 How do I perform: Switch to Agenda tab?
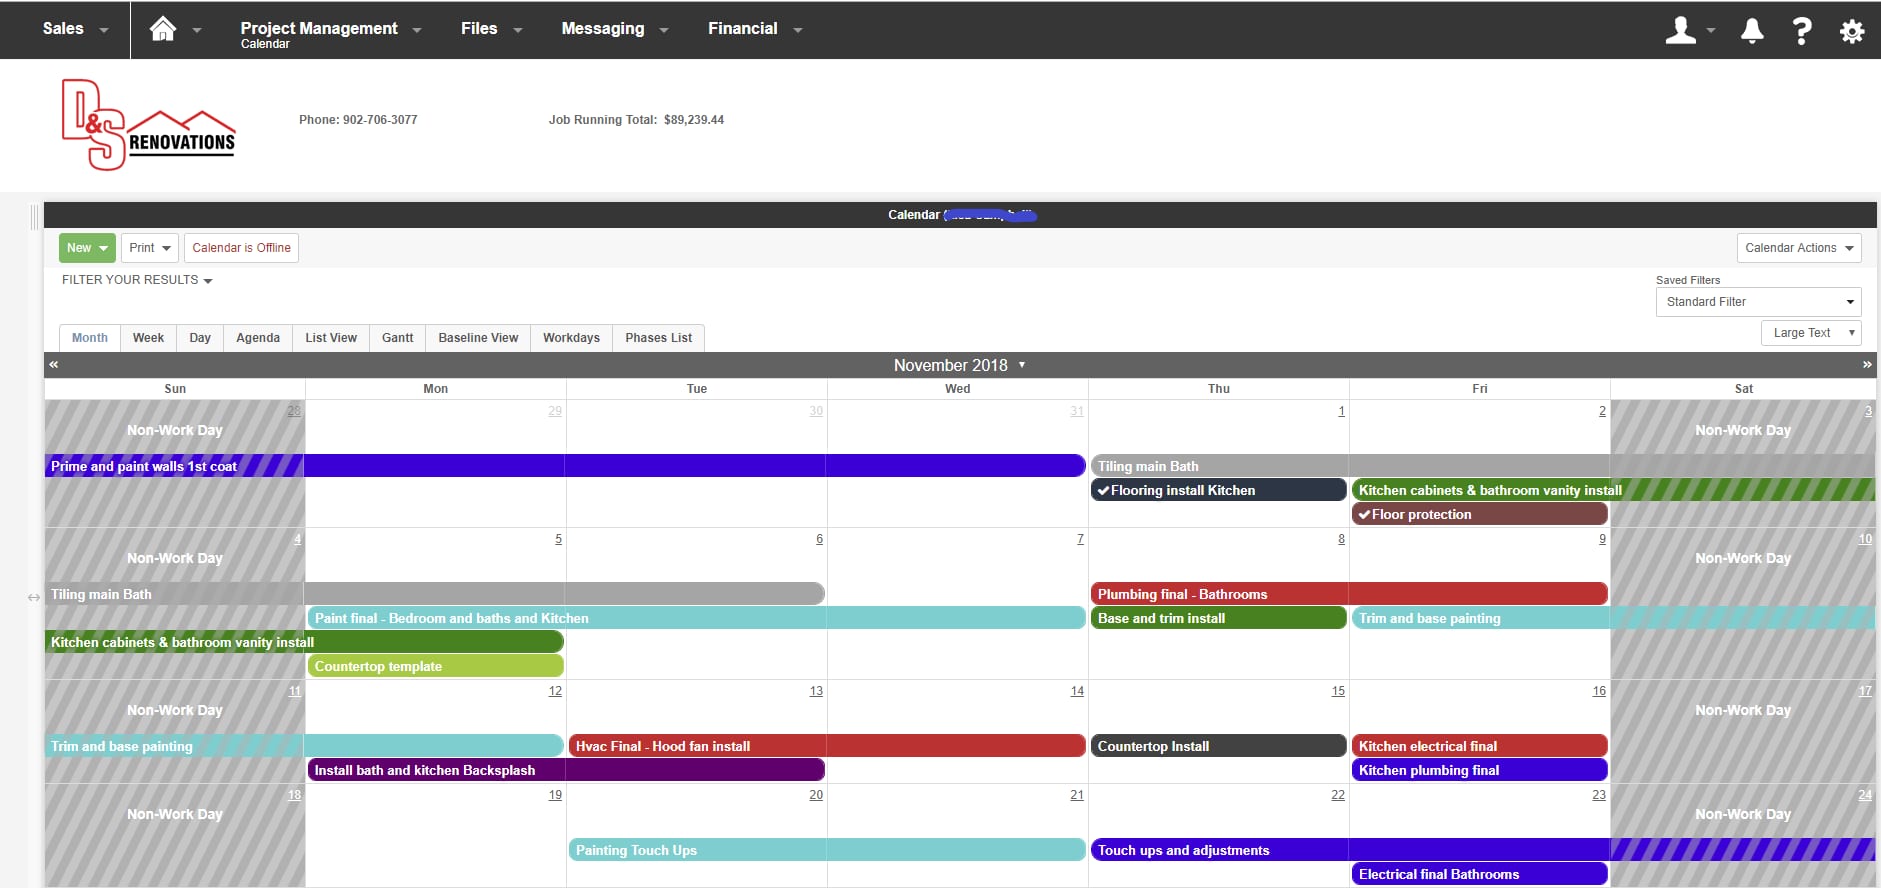[258, 338]
